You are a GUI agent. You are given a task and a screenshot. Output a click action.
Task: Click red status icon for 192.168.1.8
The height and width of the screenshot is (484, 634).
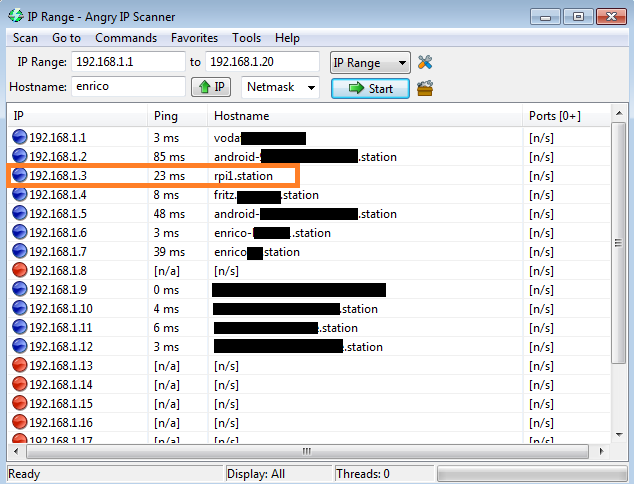pos(19,270)
